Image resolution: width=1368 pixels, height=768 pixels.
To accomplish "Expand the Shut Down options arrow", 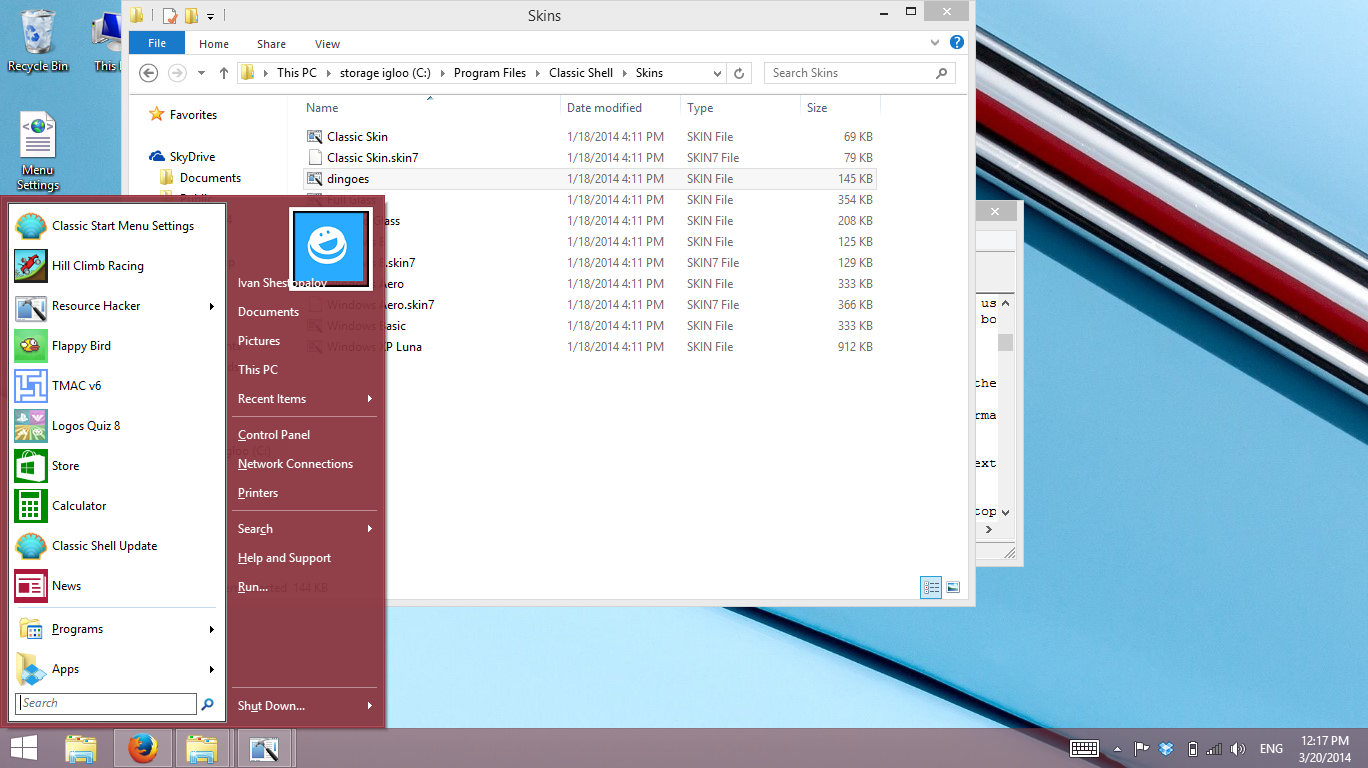I will 370,706.
